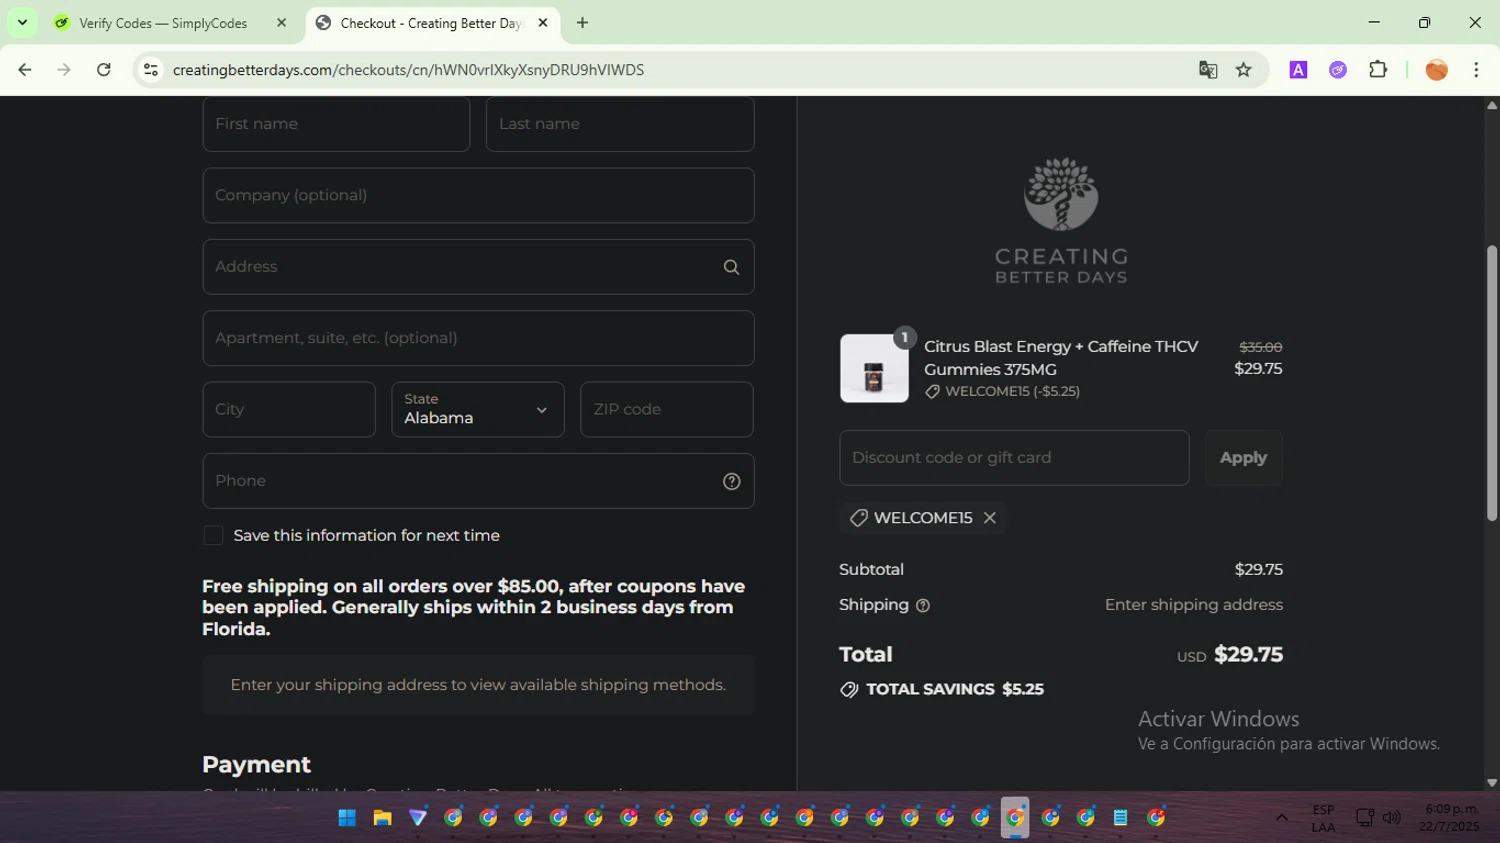The height and width of the screenshot is (843, 1500).
Task: Click the page vertical scrollbar thumb
Action: pyautogui.click(x=1492, y=382)
